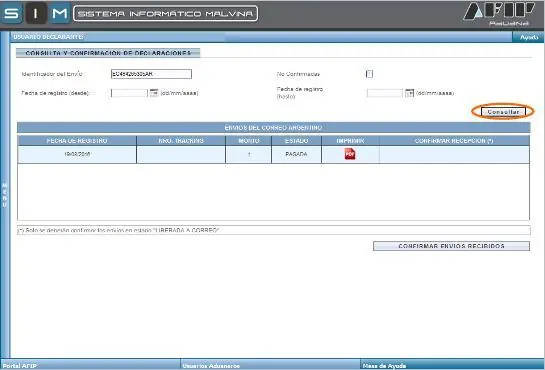Click the USUARIO DECLARANTE label
The width and height of the screenshot is (545, 370).
click(x=48, y=37)
